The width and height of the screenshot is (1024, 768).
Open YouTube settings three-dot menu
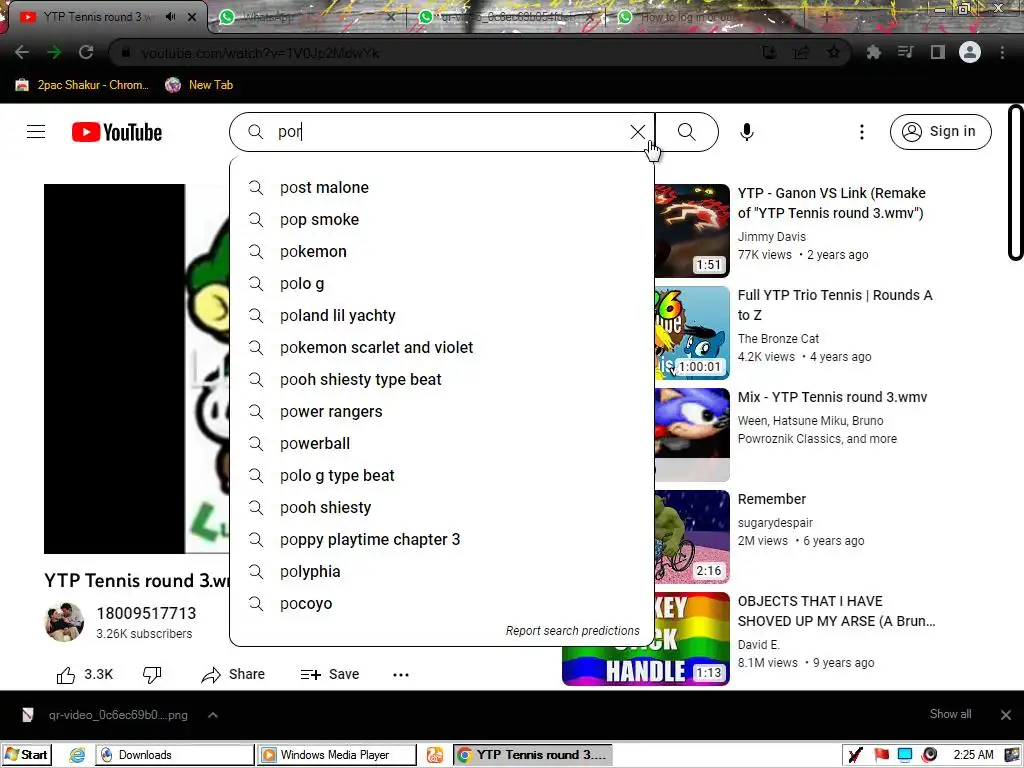862,132
